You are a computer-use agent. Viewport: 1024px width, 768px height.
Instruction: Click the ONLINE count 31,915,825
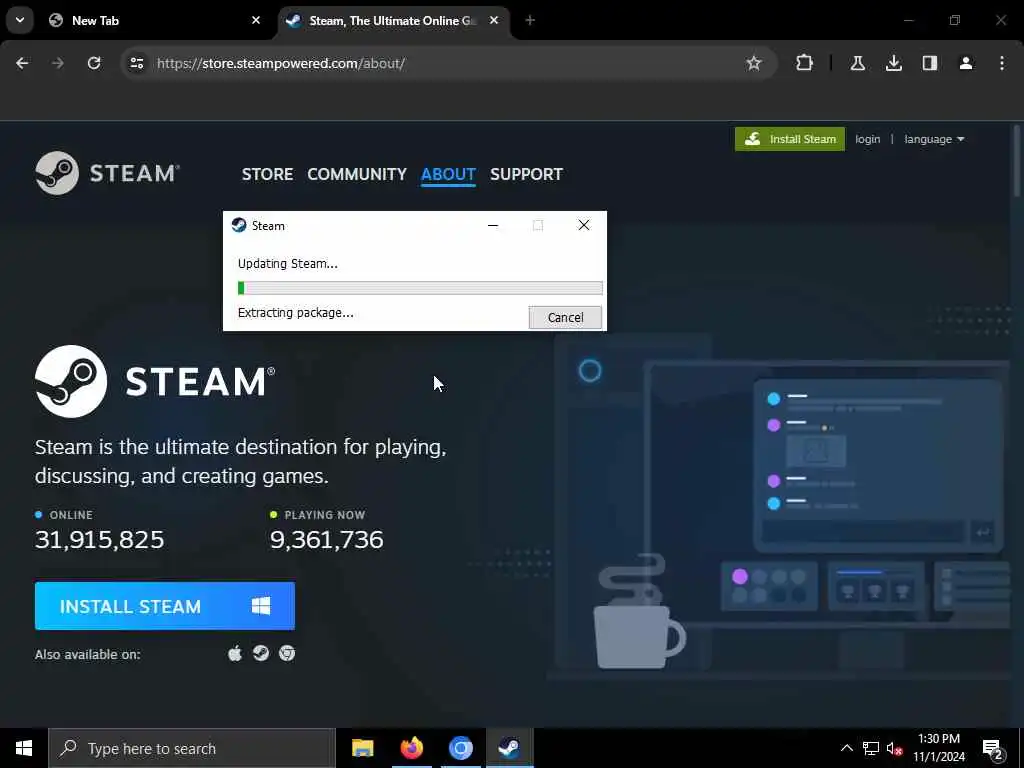99,539
